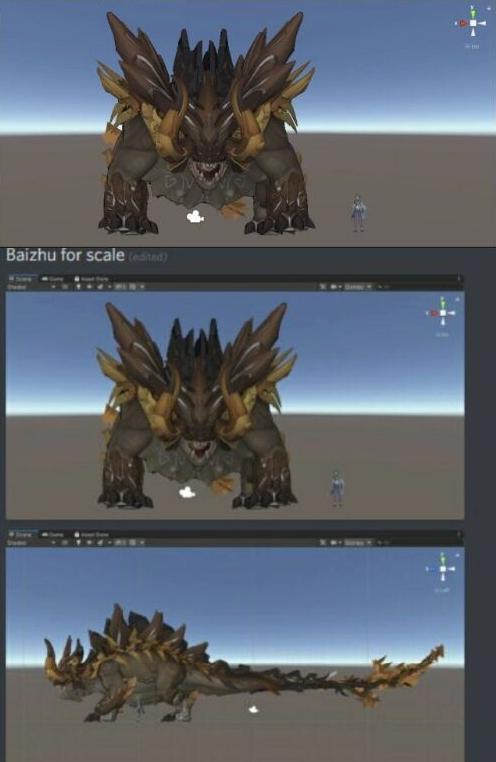Click the green Y axis cone in bottom window gizmo
Screen dimensions: 496x762
click(x=442, y=558)
